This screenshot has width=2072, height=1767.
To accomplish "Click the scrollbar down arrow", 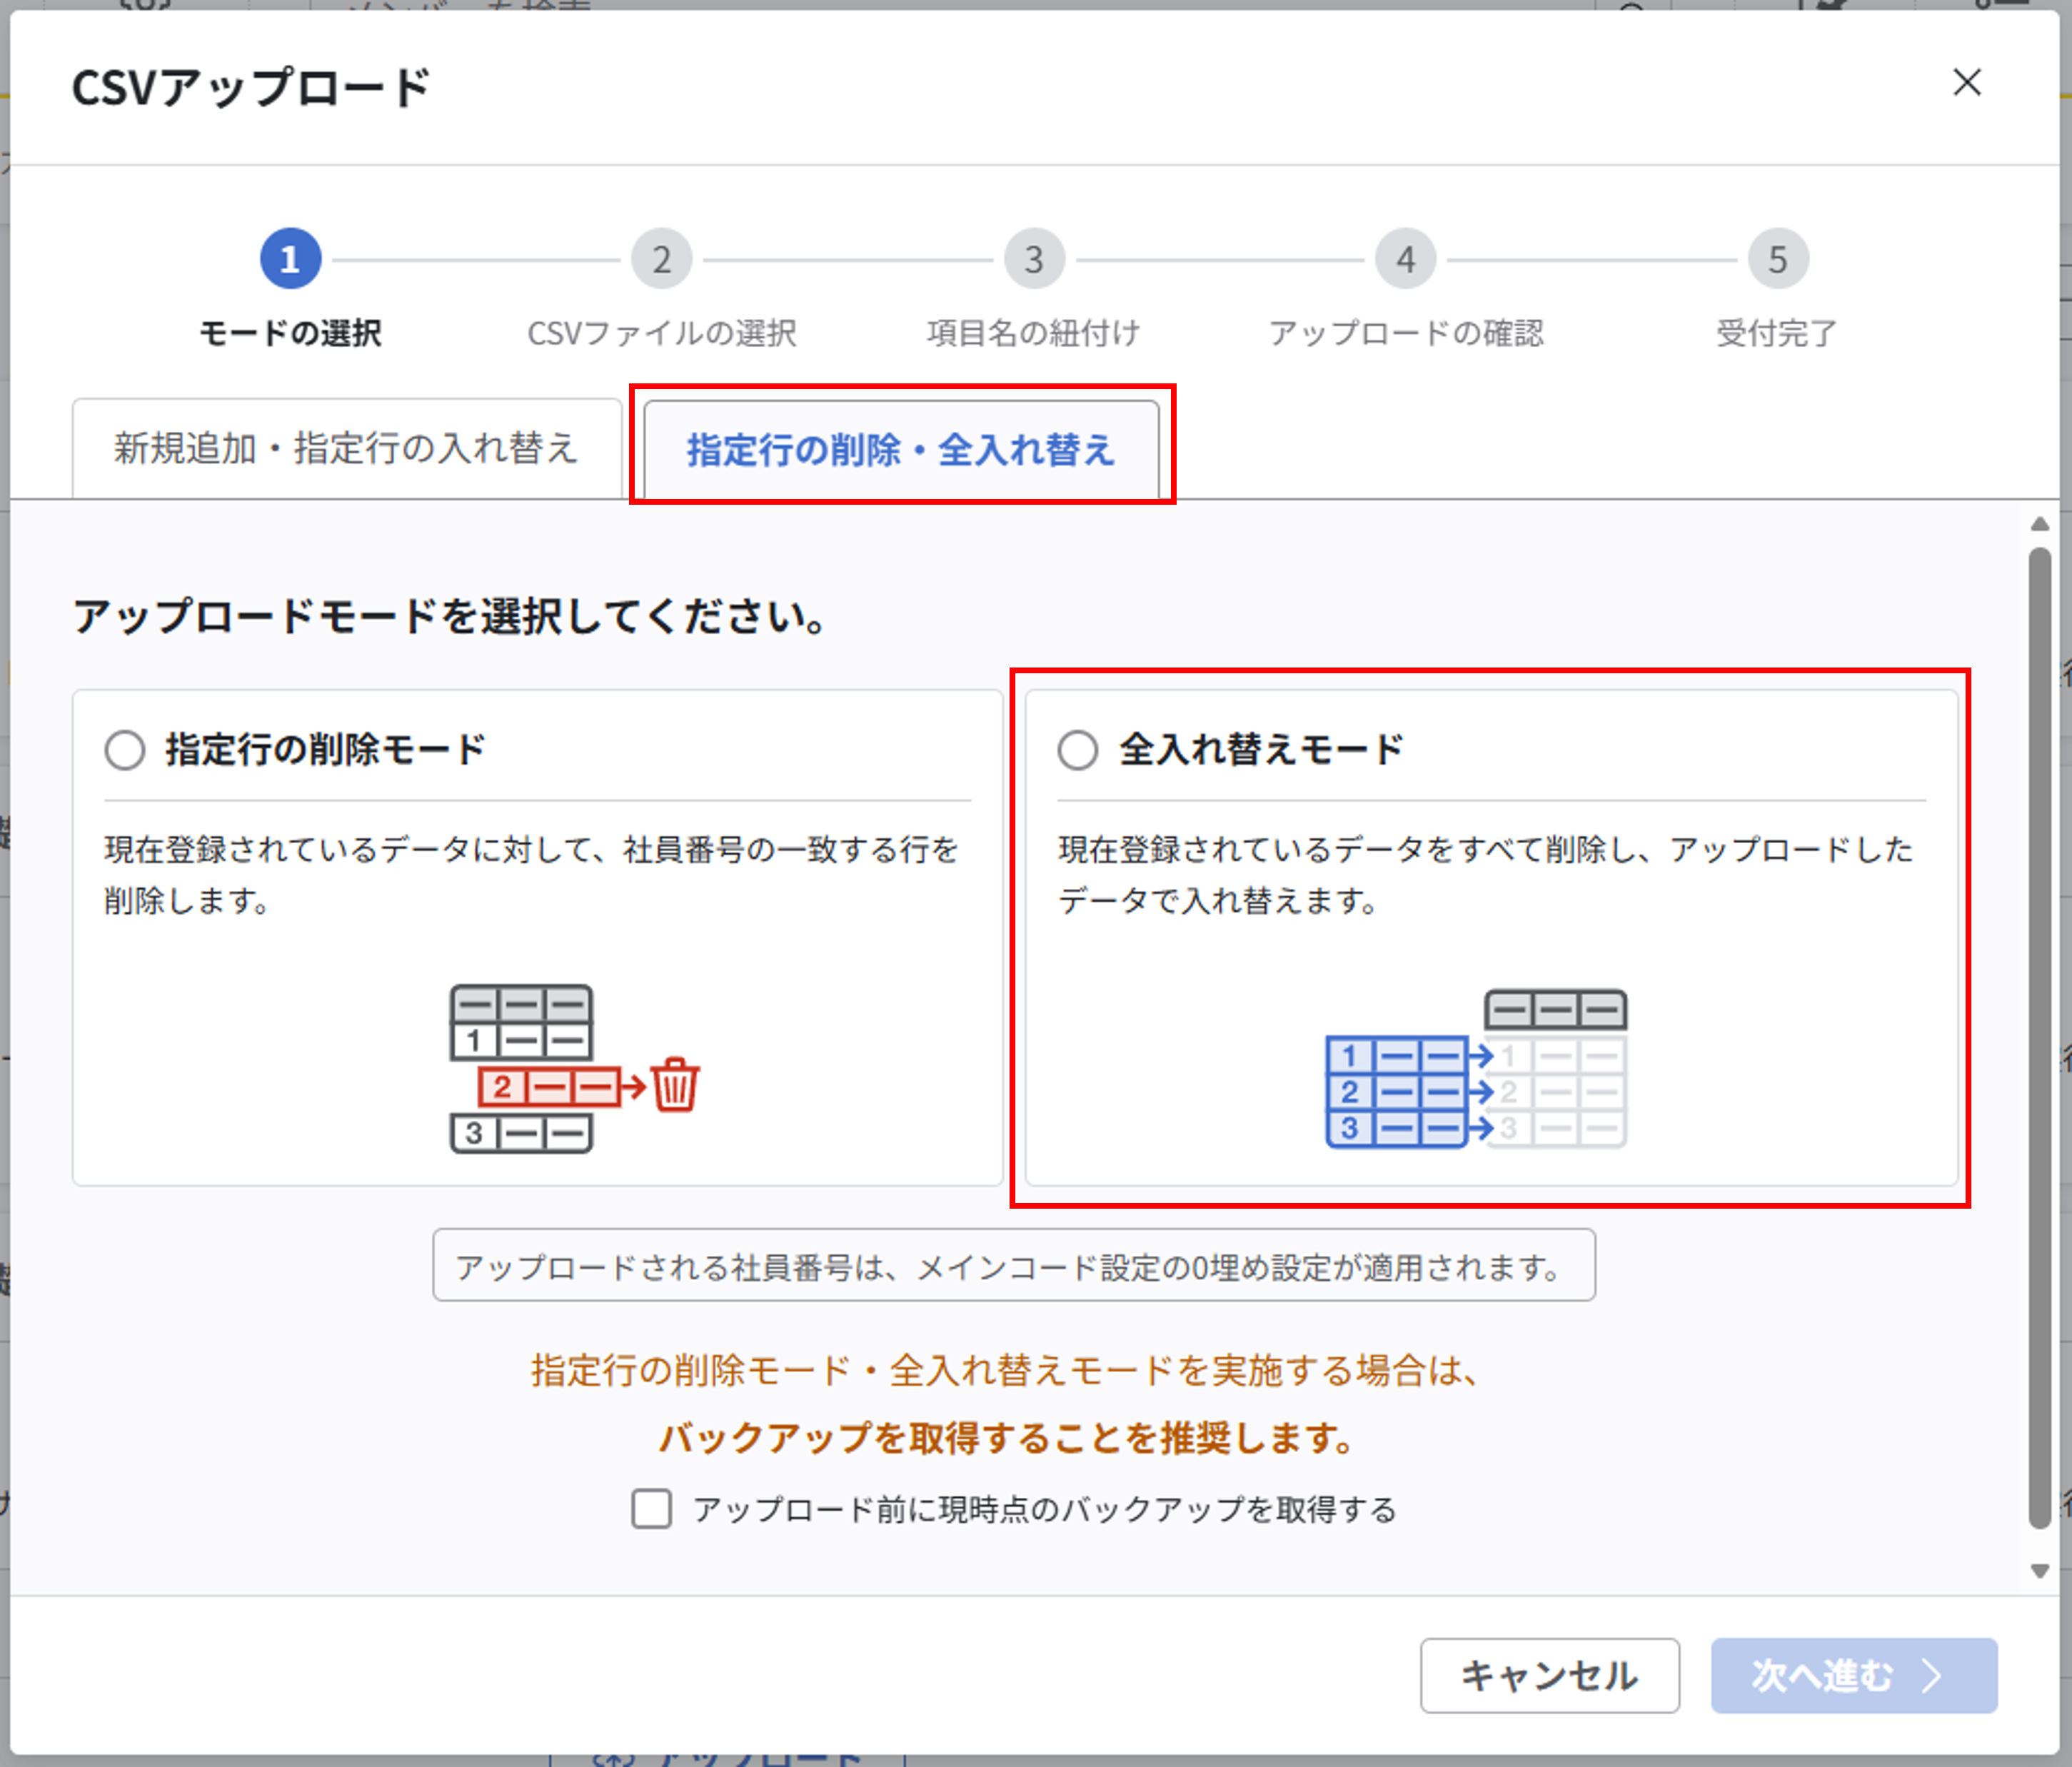I will (2040, 1571).
